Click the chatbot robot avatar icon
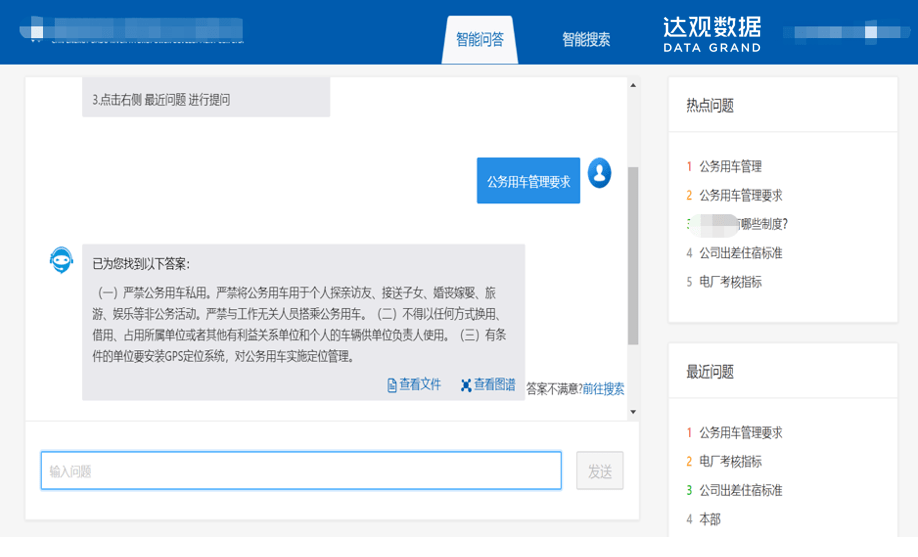The image size is (918, 557). pyautogui.click(x=61, y=260)
